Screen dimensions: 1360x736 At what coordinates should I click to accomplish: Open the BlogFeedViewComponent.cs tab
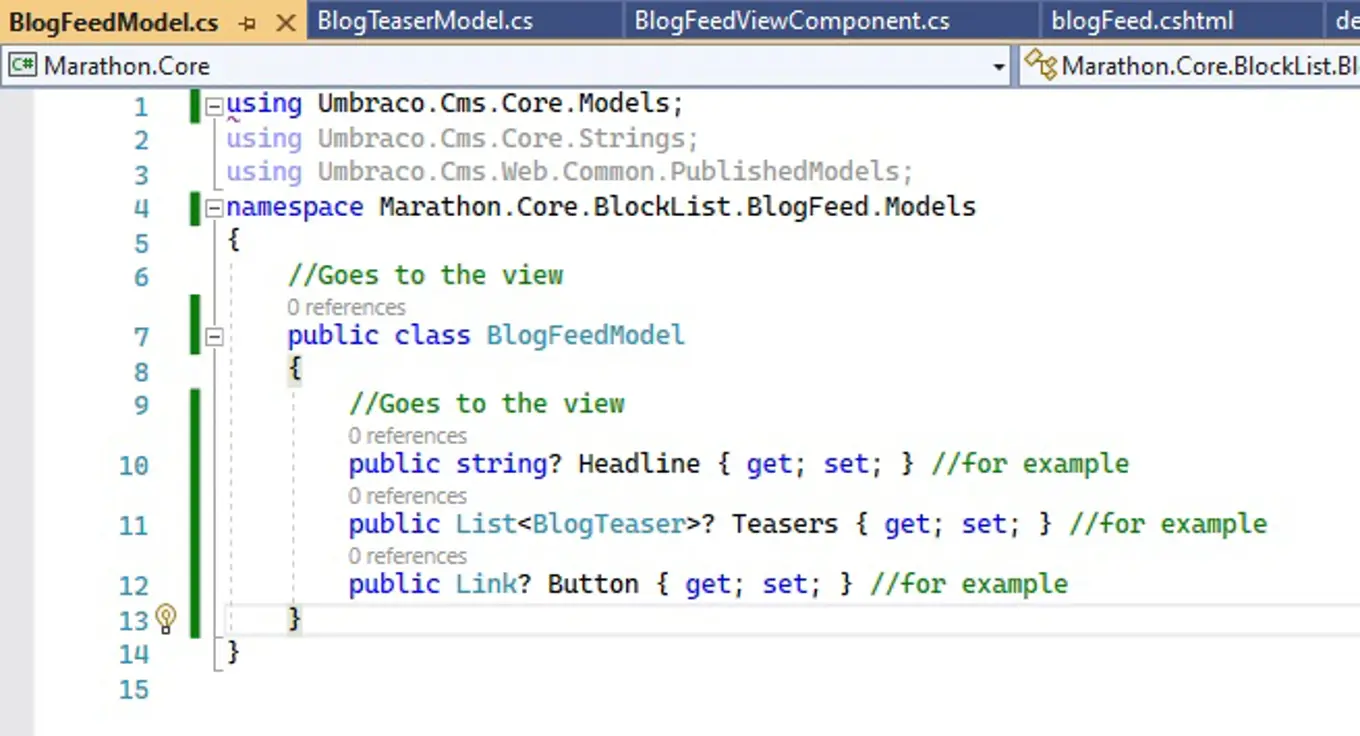tap(791, 21)
